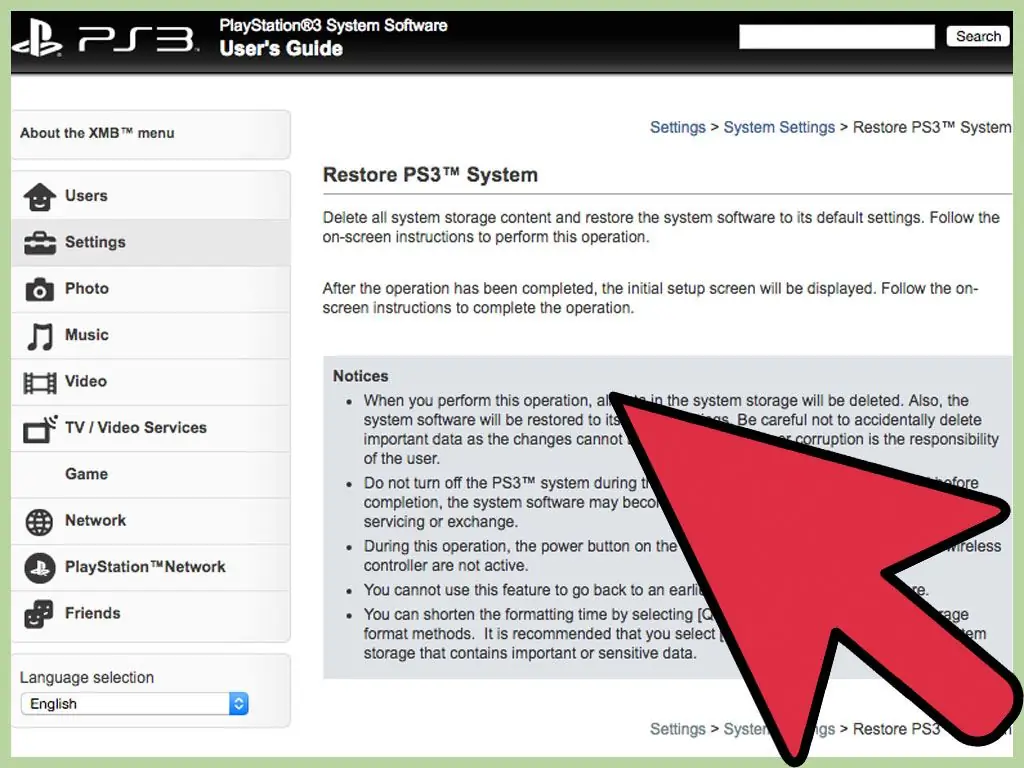Image resolution: width=1024 pixels, height=768 pixels.
Task: Click the Search button
Action: 978,36
